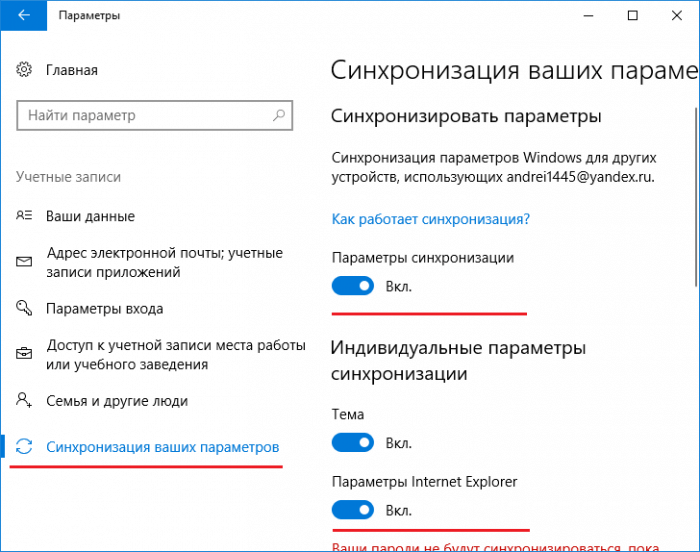Click the magnifier icon in search box
Viewport: 700px width, 552px height.
click(x=279, y=115)
